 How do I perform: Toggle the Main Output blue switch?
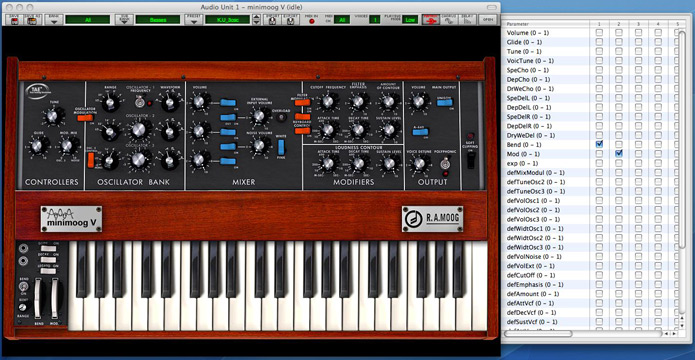point(444,102)
